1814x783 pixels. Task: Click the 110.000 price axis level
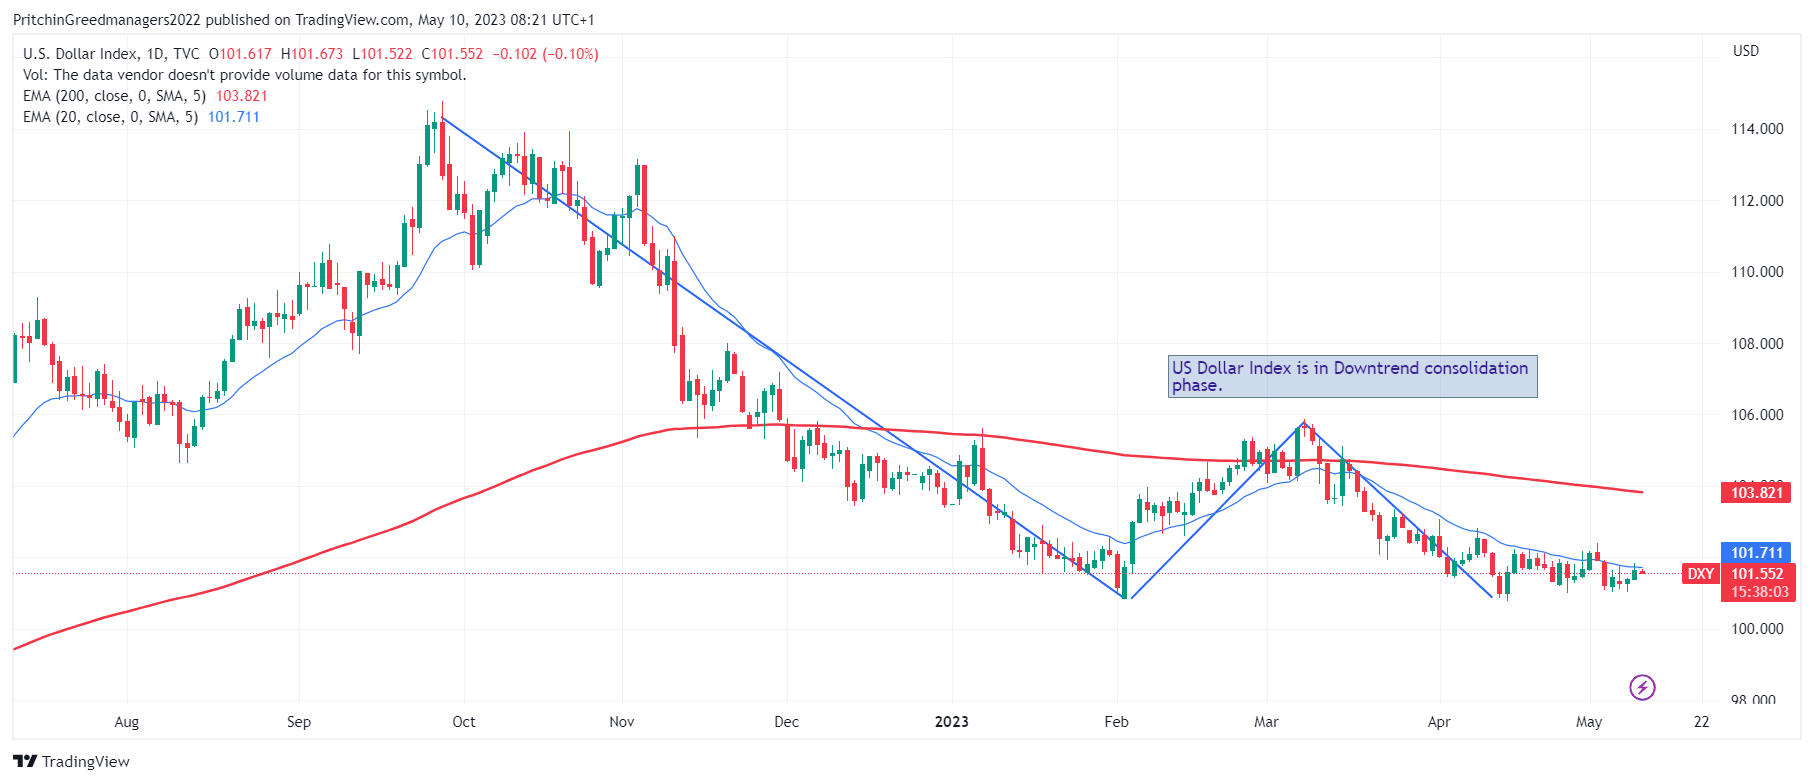coord(1757,272)
